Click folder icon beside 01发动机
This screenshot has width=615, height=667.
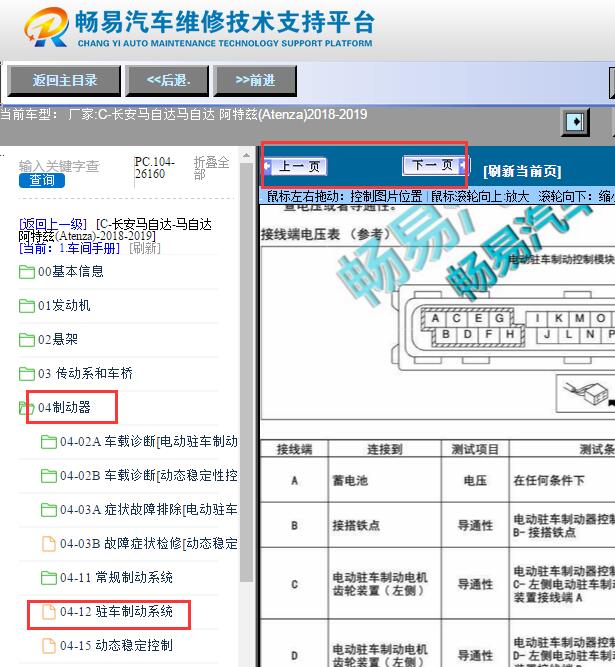pos(27,306)
